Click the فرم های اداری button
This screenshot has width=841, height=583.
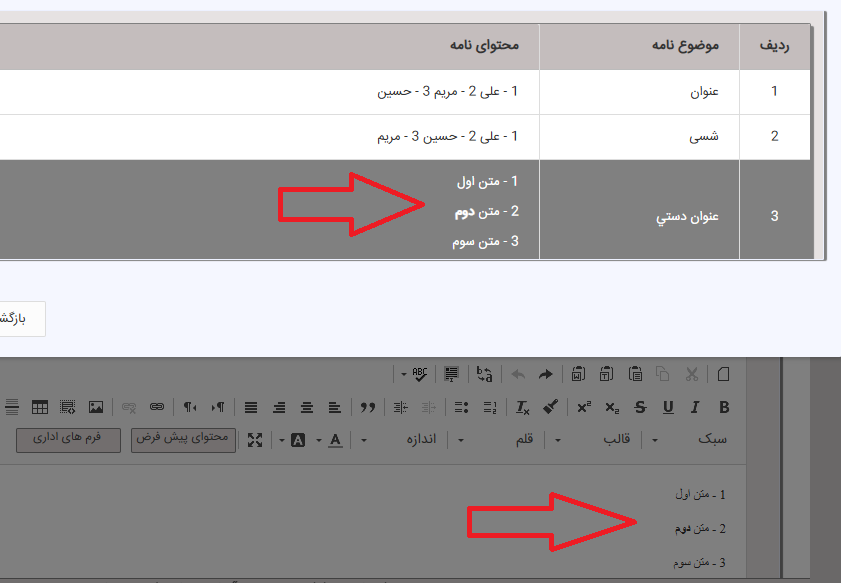point(68,440)
